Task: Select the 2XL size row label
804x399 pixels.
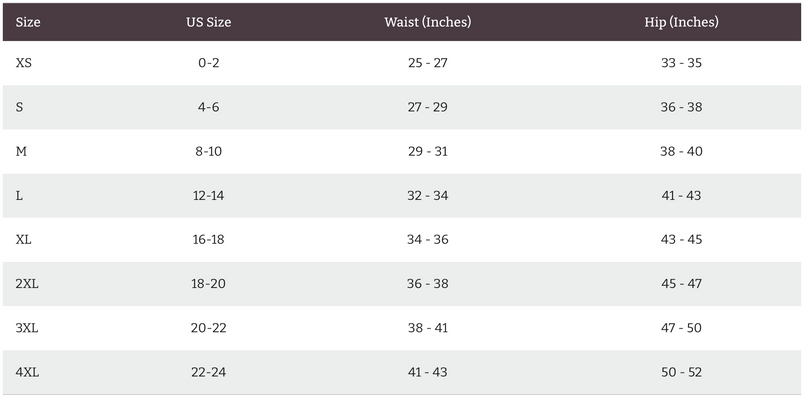Action: pyautogui.click(x=27, y=284)
